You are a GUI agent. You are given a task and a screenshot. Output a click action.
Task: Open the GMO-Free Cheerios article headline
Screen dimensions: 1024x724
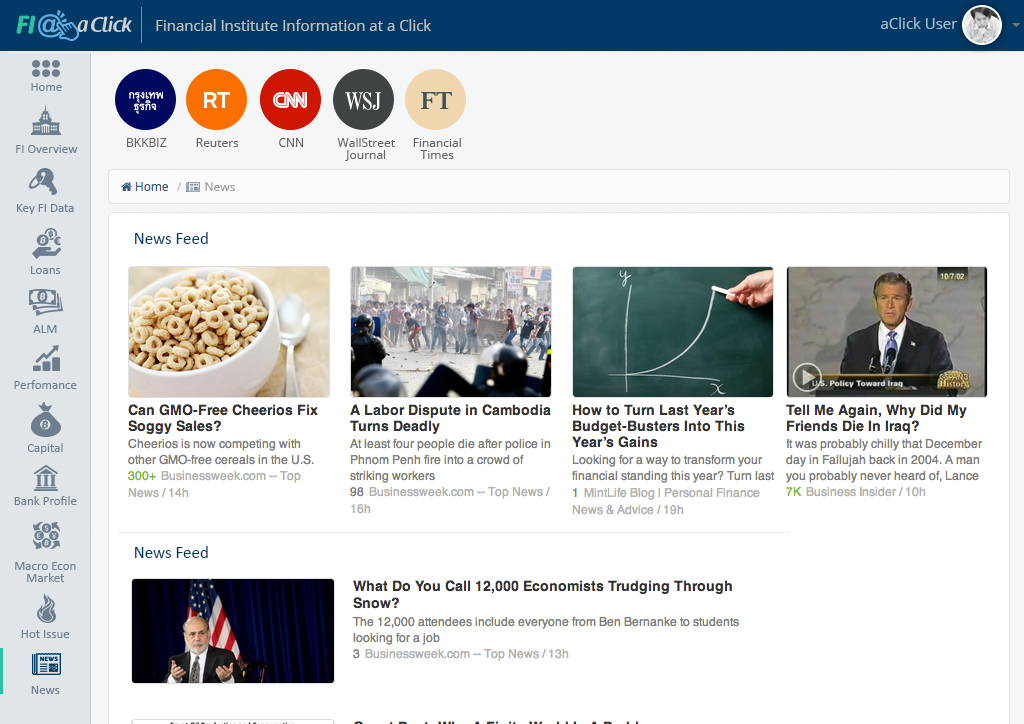tap(223, 418)
